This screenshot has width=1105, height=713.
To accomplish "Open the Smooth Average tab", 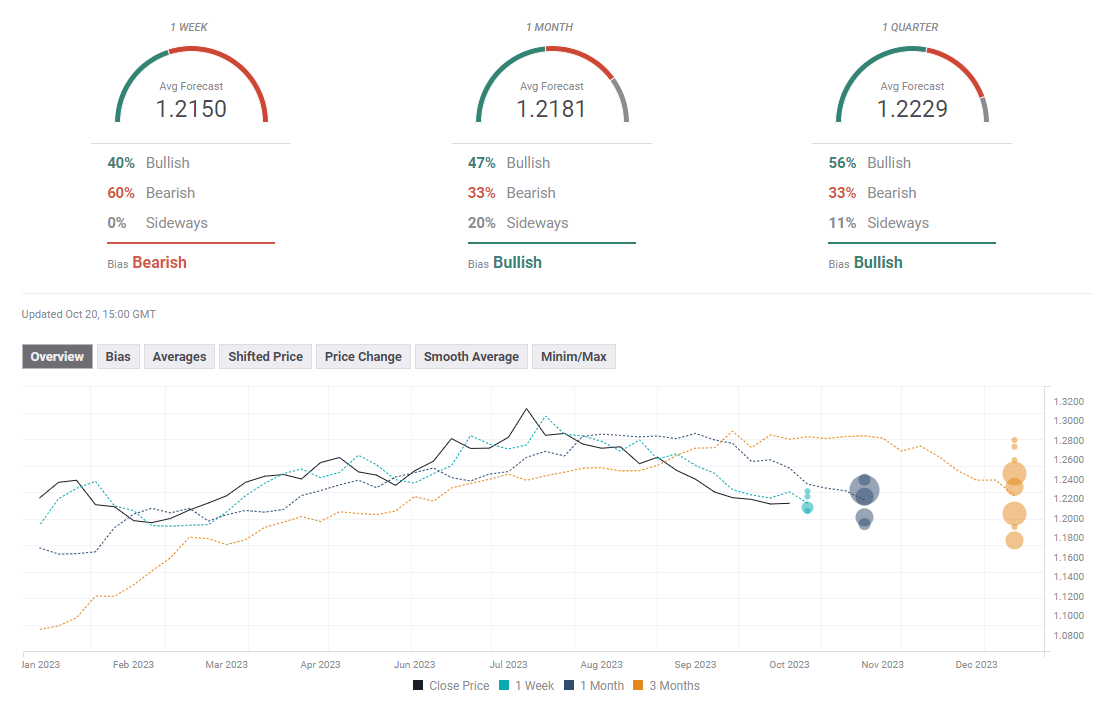I will pos(471,357).
